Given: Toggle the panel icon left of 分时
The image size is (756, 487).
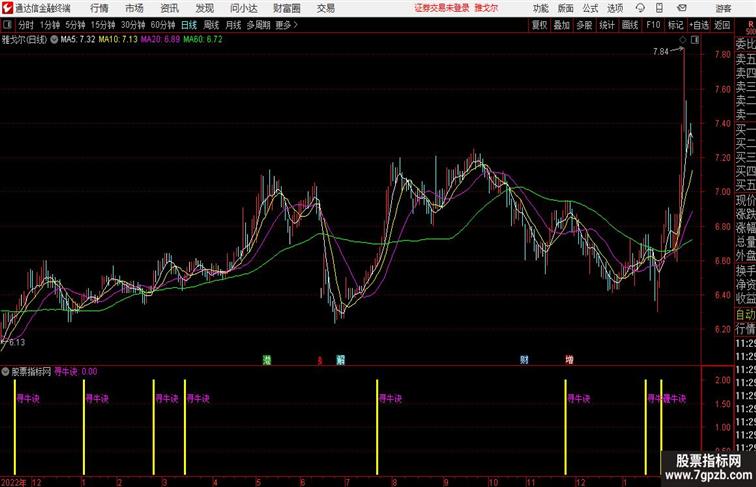Looking at the screenshot, I should point(7,25).
